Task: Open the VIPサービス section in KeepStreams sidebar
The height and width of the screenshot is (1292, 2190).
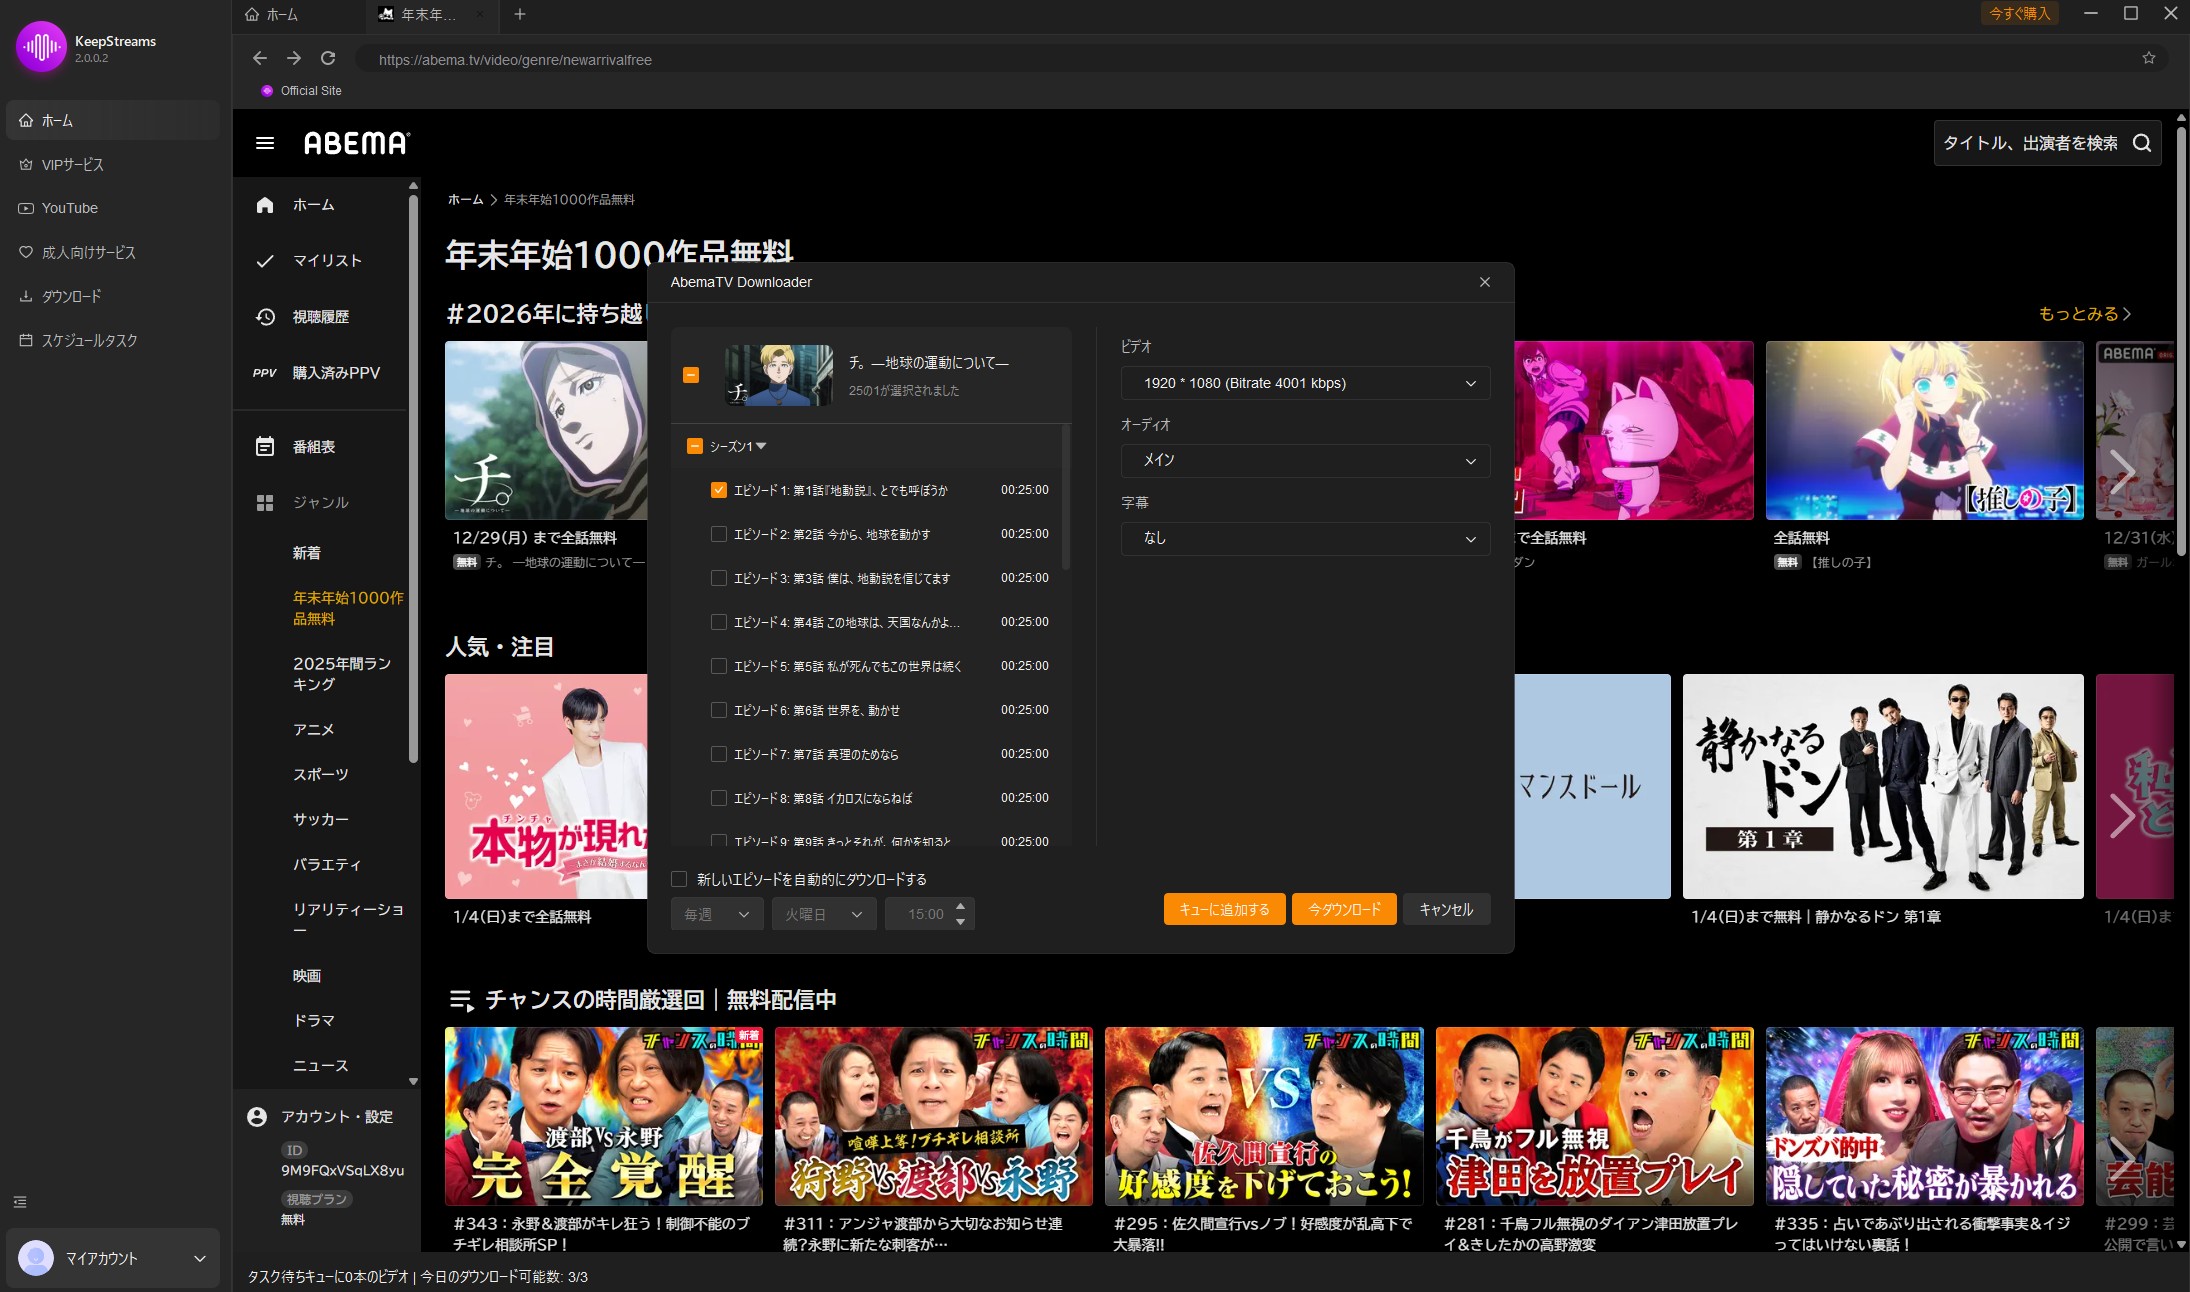Action: (x=71, y=164)
